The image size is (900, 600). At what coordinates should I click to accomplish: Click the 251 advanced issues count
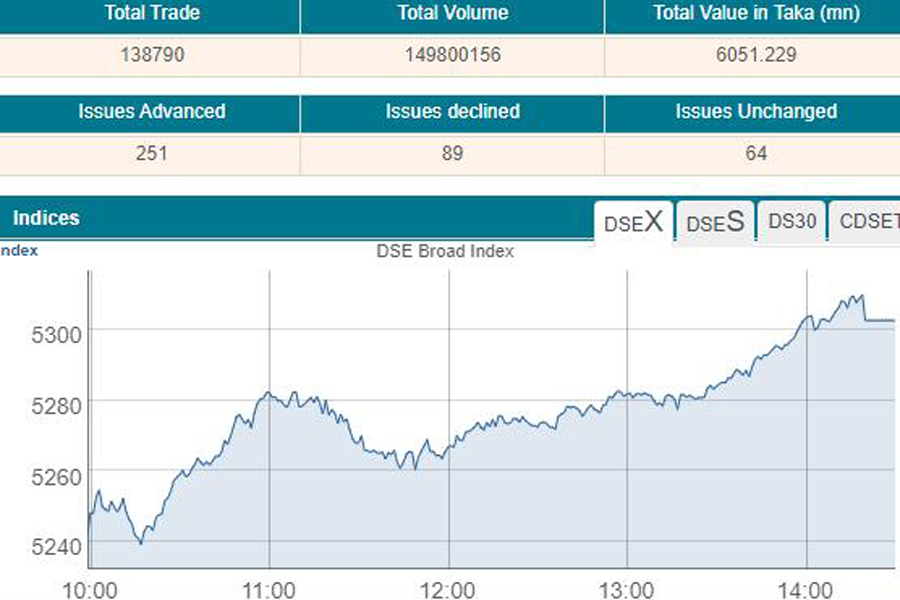[150, 154]
